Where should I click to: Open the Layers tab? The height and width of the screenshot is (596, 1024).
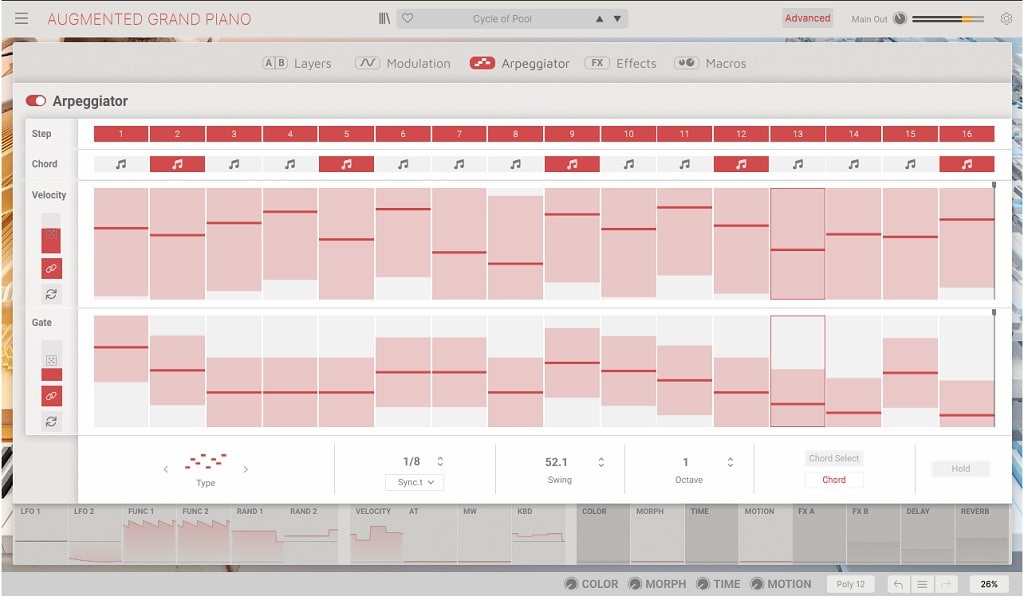pos(296,63)
